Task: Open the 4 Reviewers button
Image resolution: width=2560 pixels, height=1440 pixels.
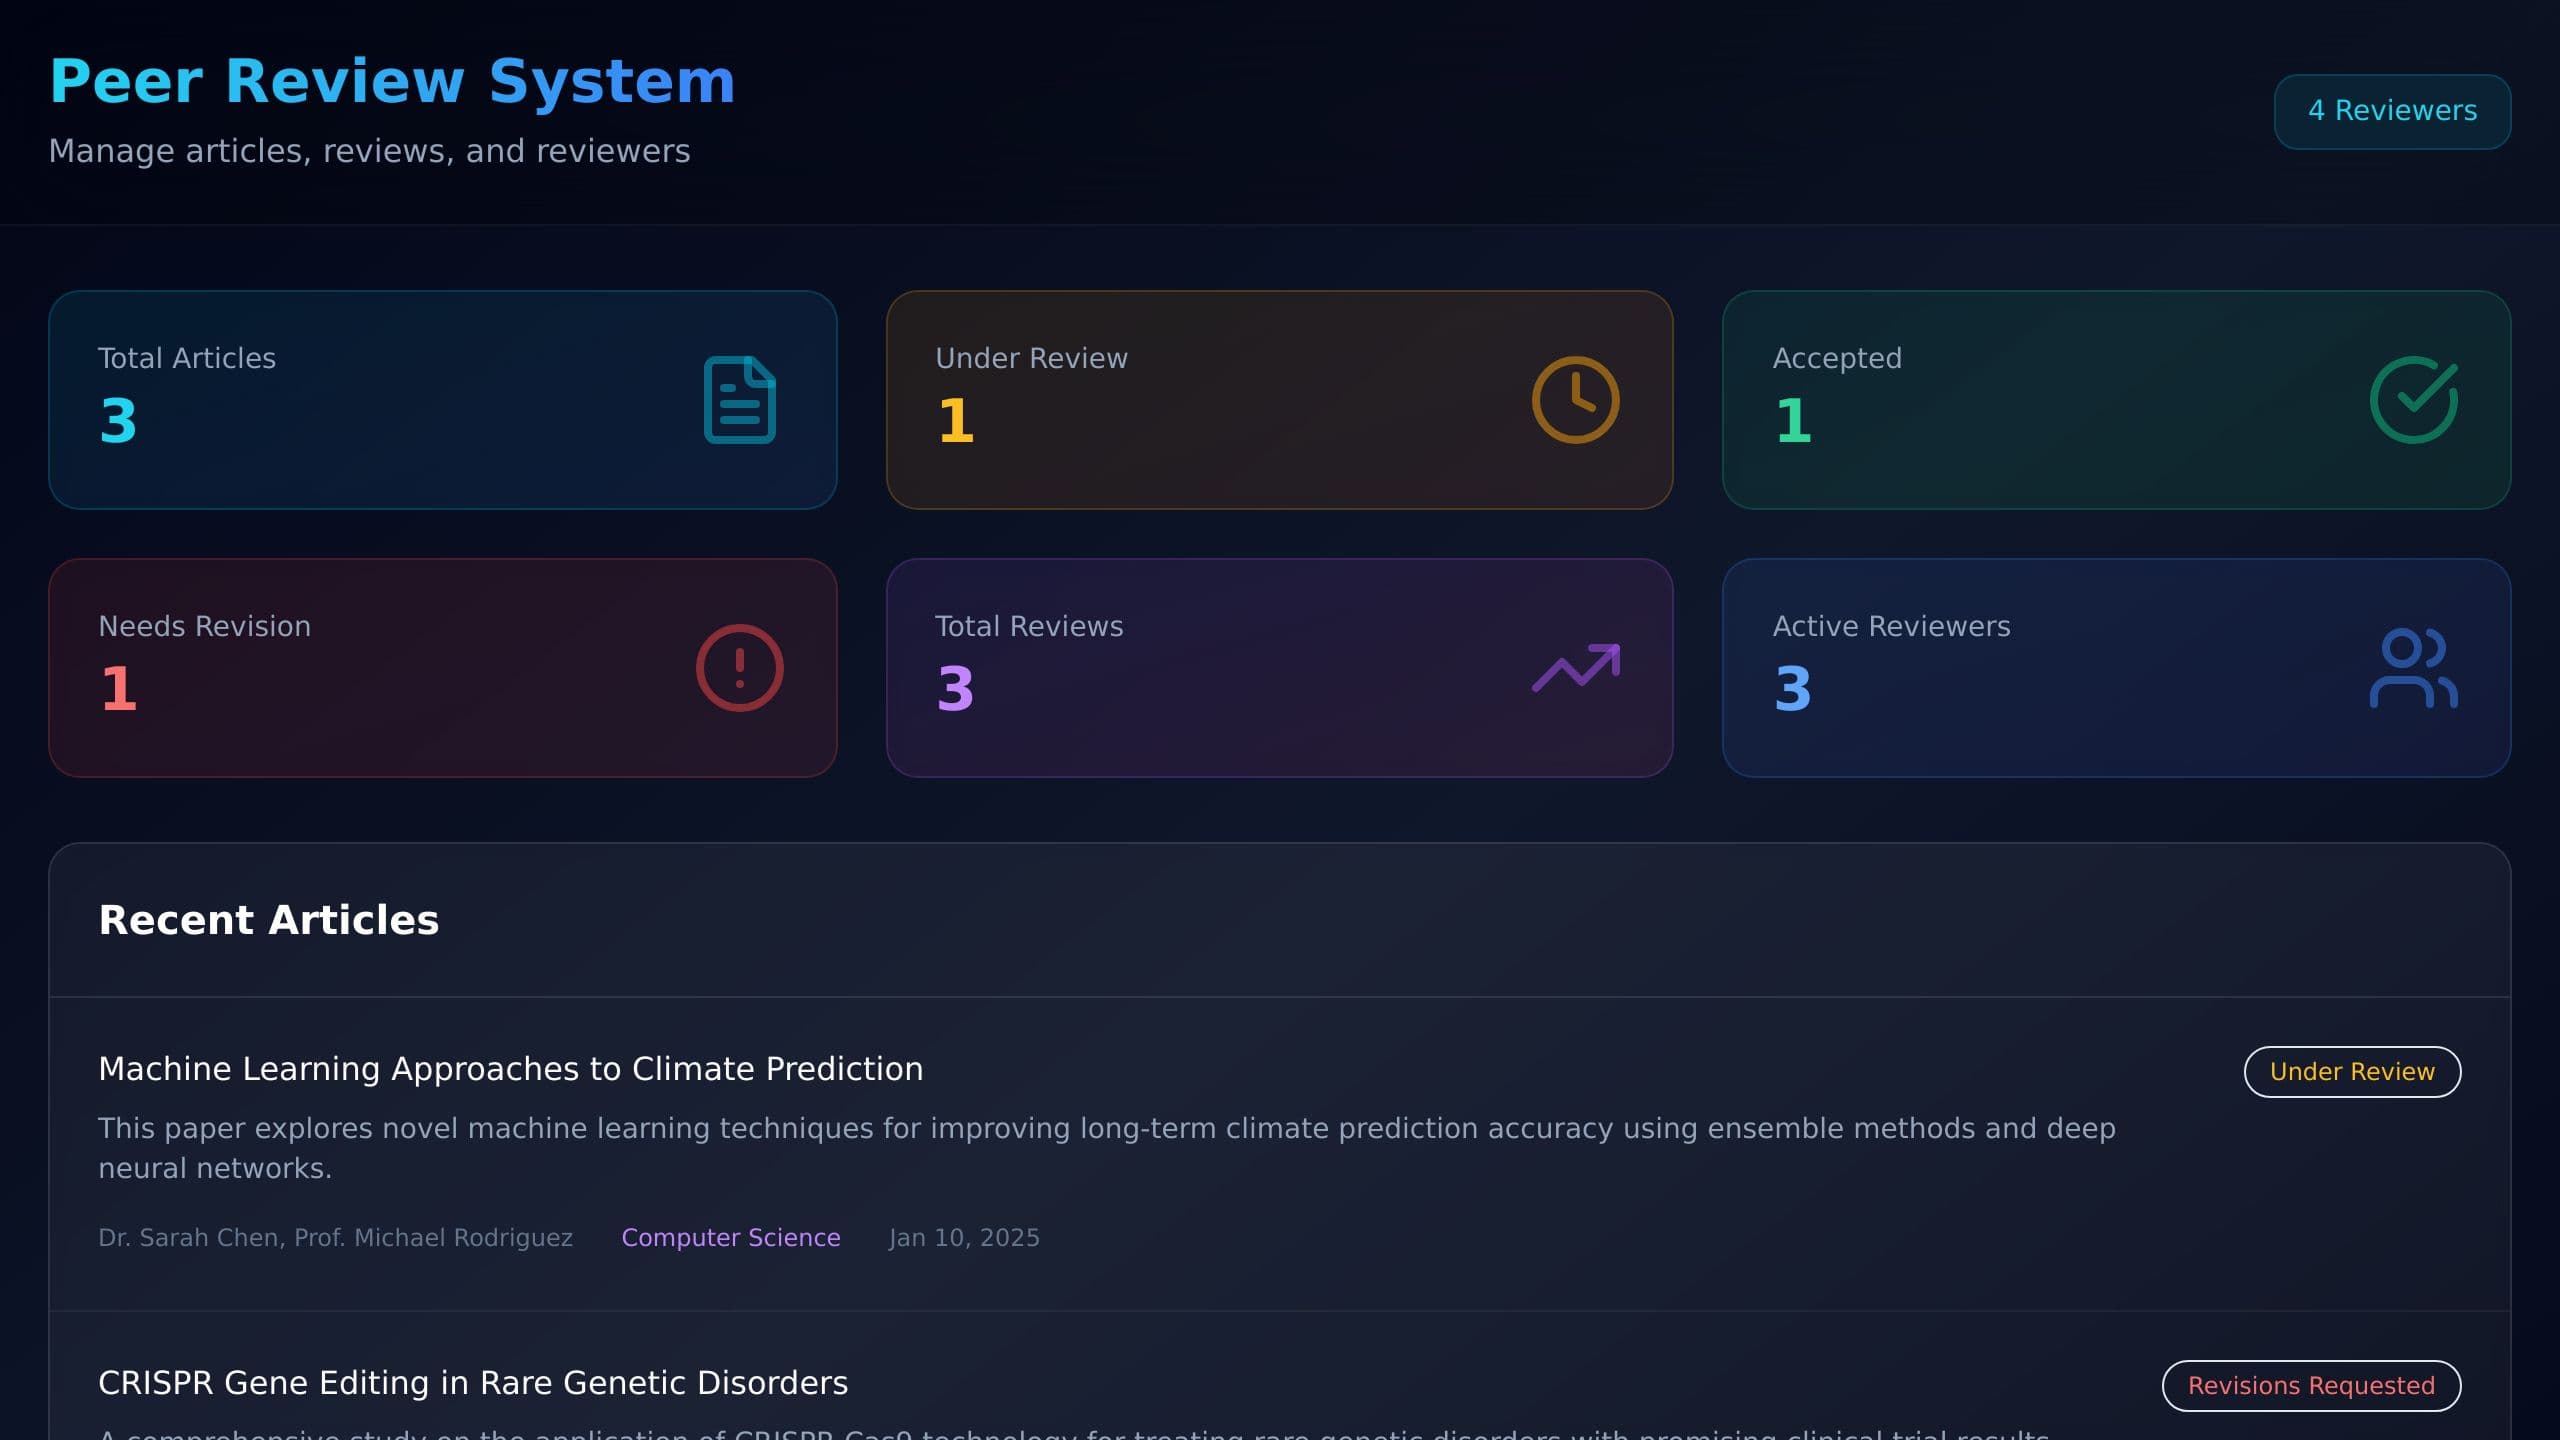Action: point(2392,111)
